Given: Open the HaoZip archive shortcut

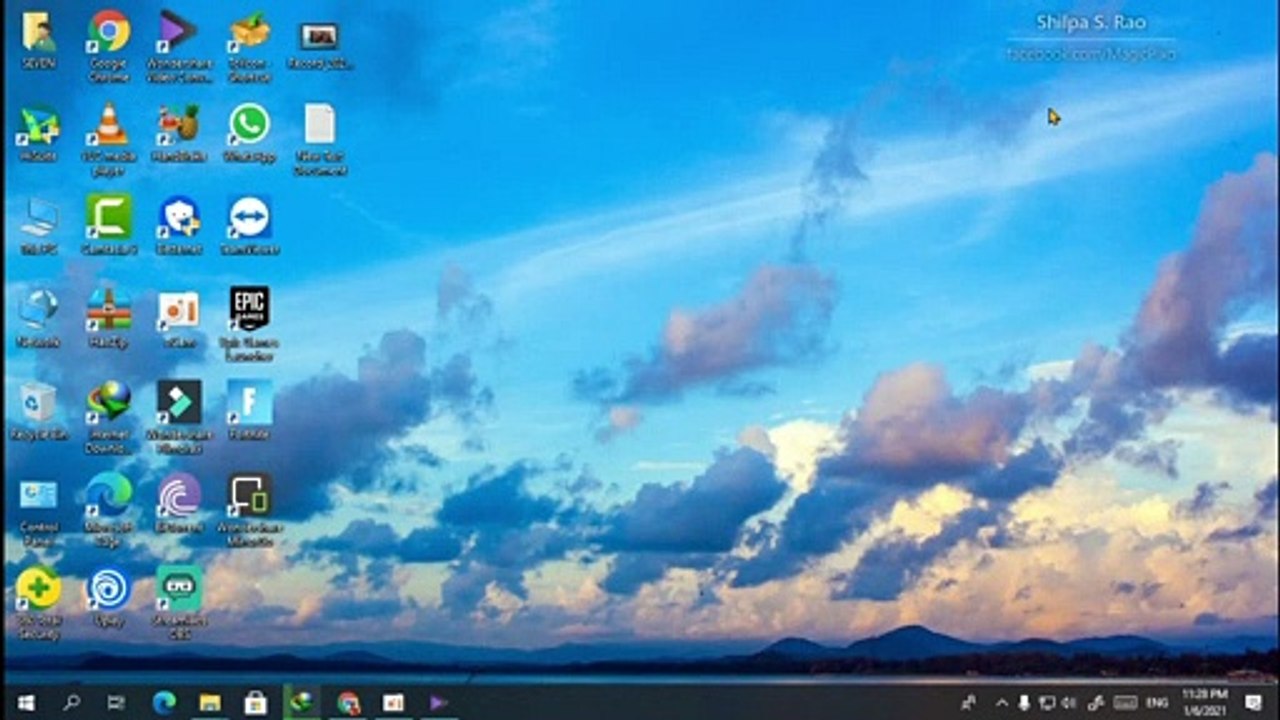Looking at the screenshot, I should point(109,318).
